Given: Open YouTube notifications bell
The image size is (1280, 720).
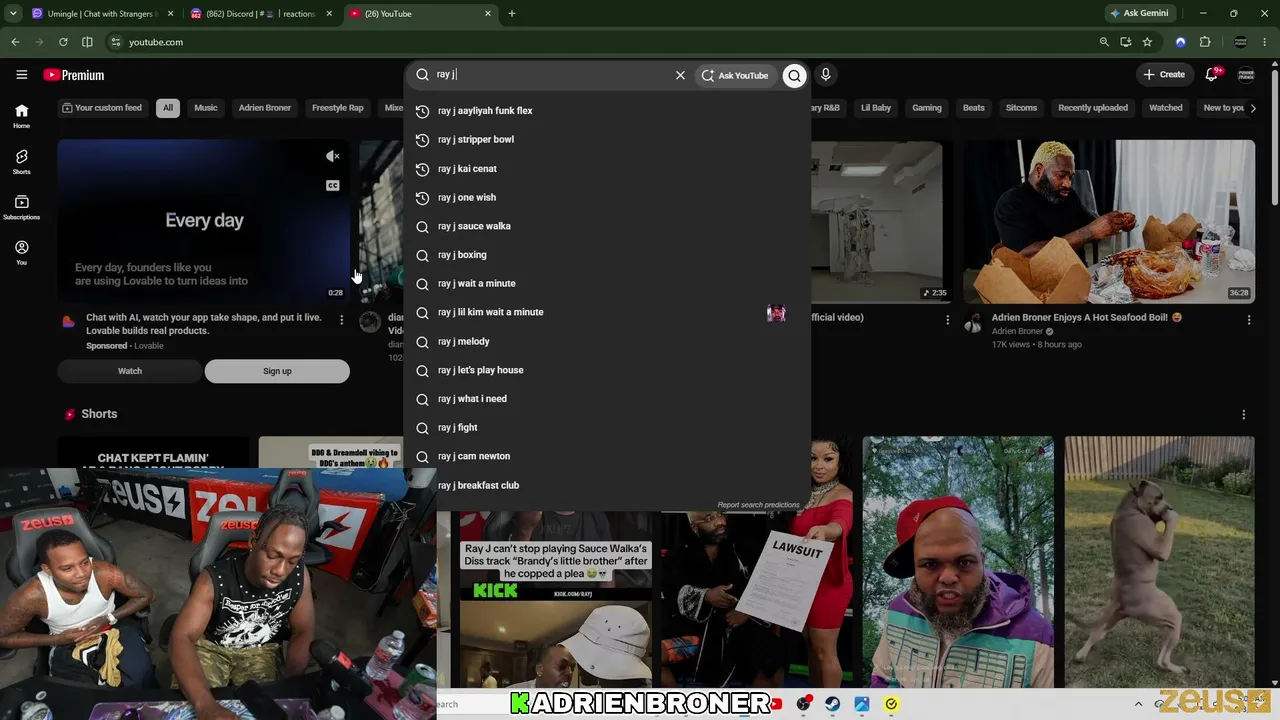Looking at the screenshot, I should pyautogui.click(x=1212, y=75).
